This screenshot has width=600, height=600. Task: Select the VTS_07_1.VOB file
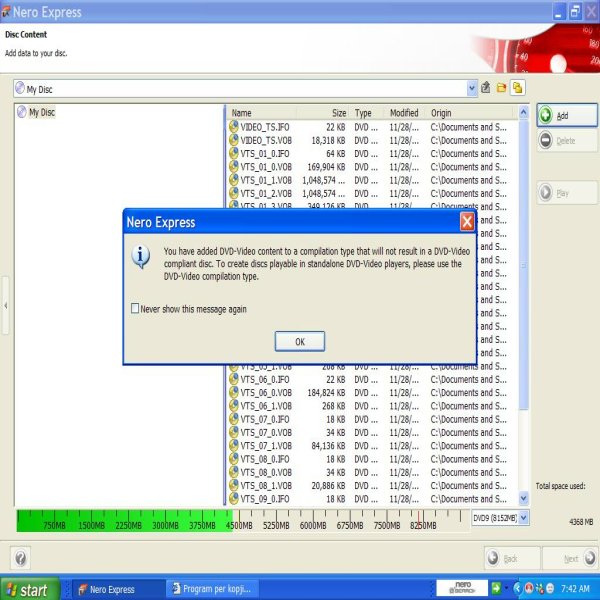click(x=266, y=446)
